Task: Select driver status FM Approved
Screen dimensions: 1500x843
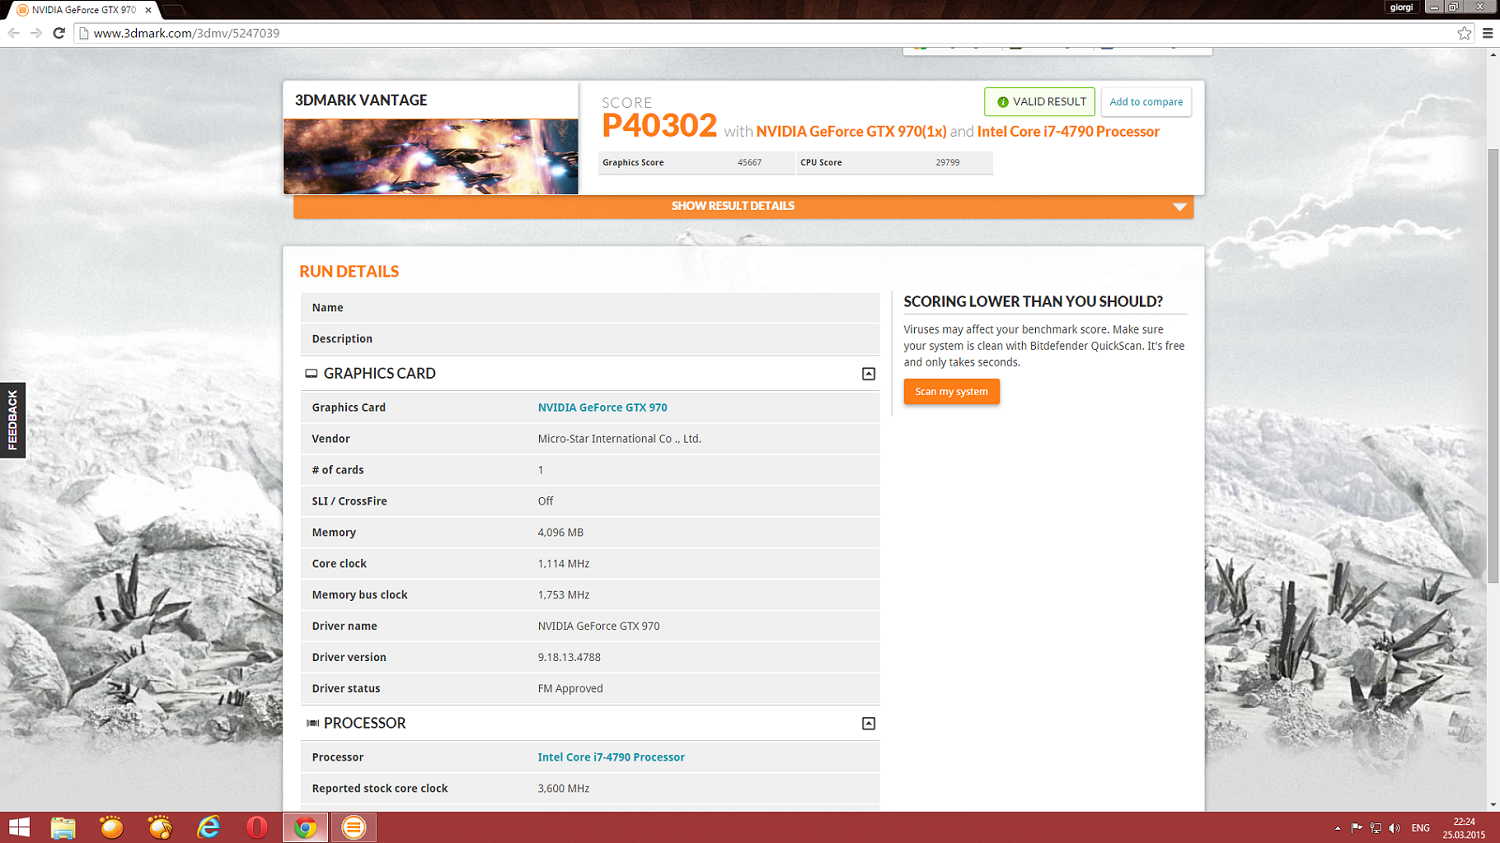Action: click(570, 689)
